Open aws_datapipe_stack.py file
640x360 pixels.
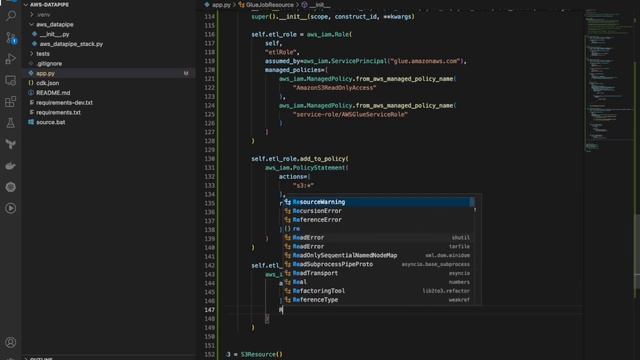pos(71,44)
